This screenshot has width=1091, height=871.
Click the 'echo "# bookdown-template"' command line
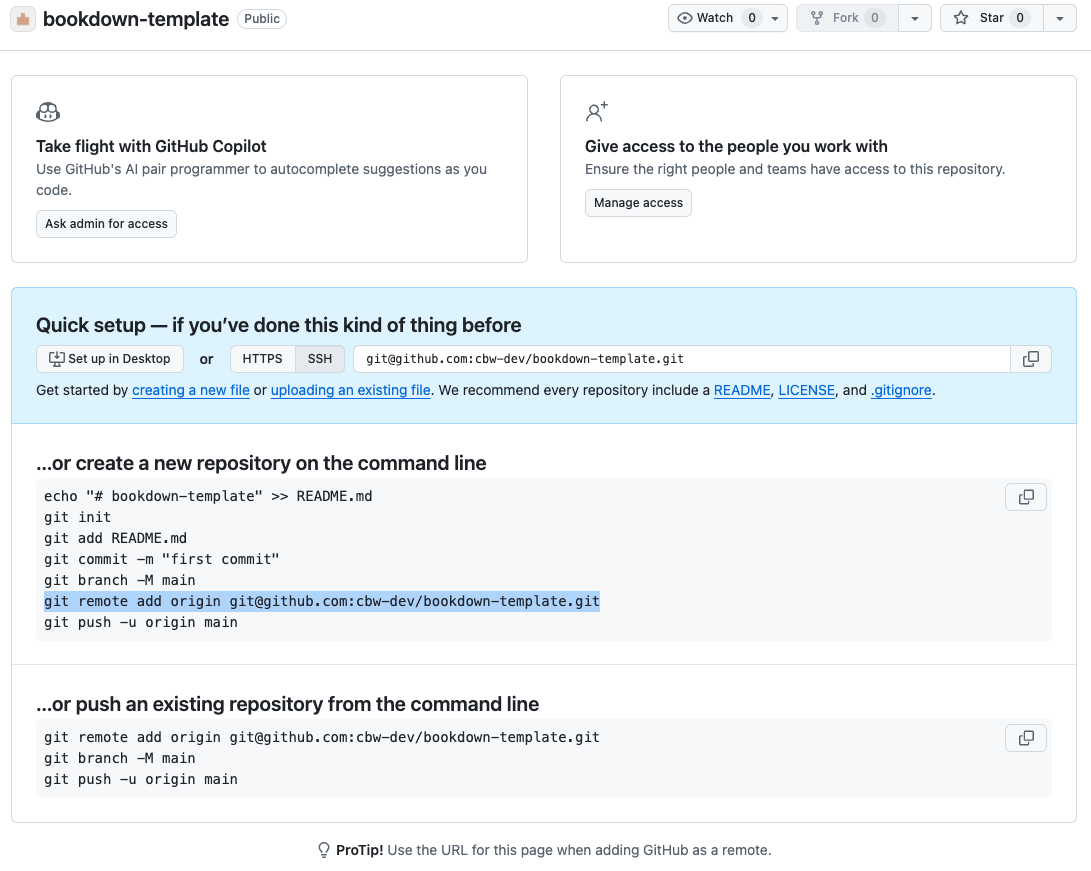tap(208, 497)
